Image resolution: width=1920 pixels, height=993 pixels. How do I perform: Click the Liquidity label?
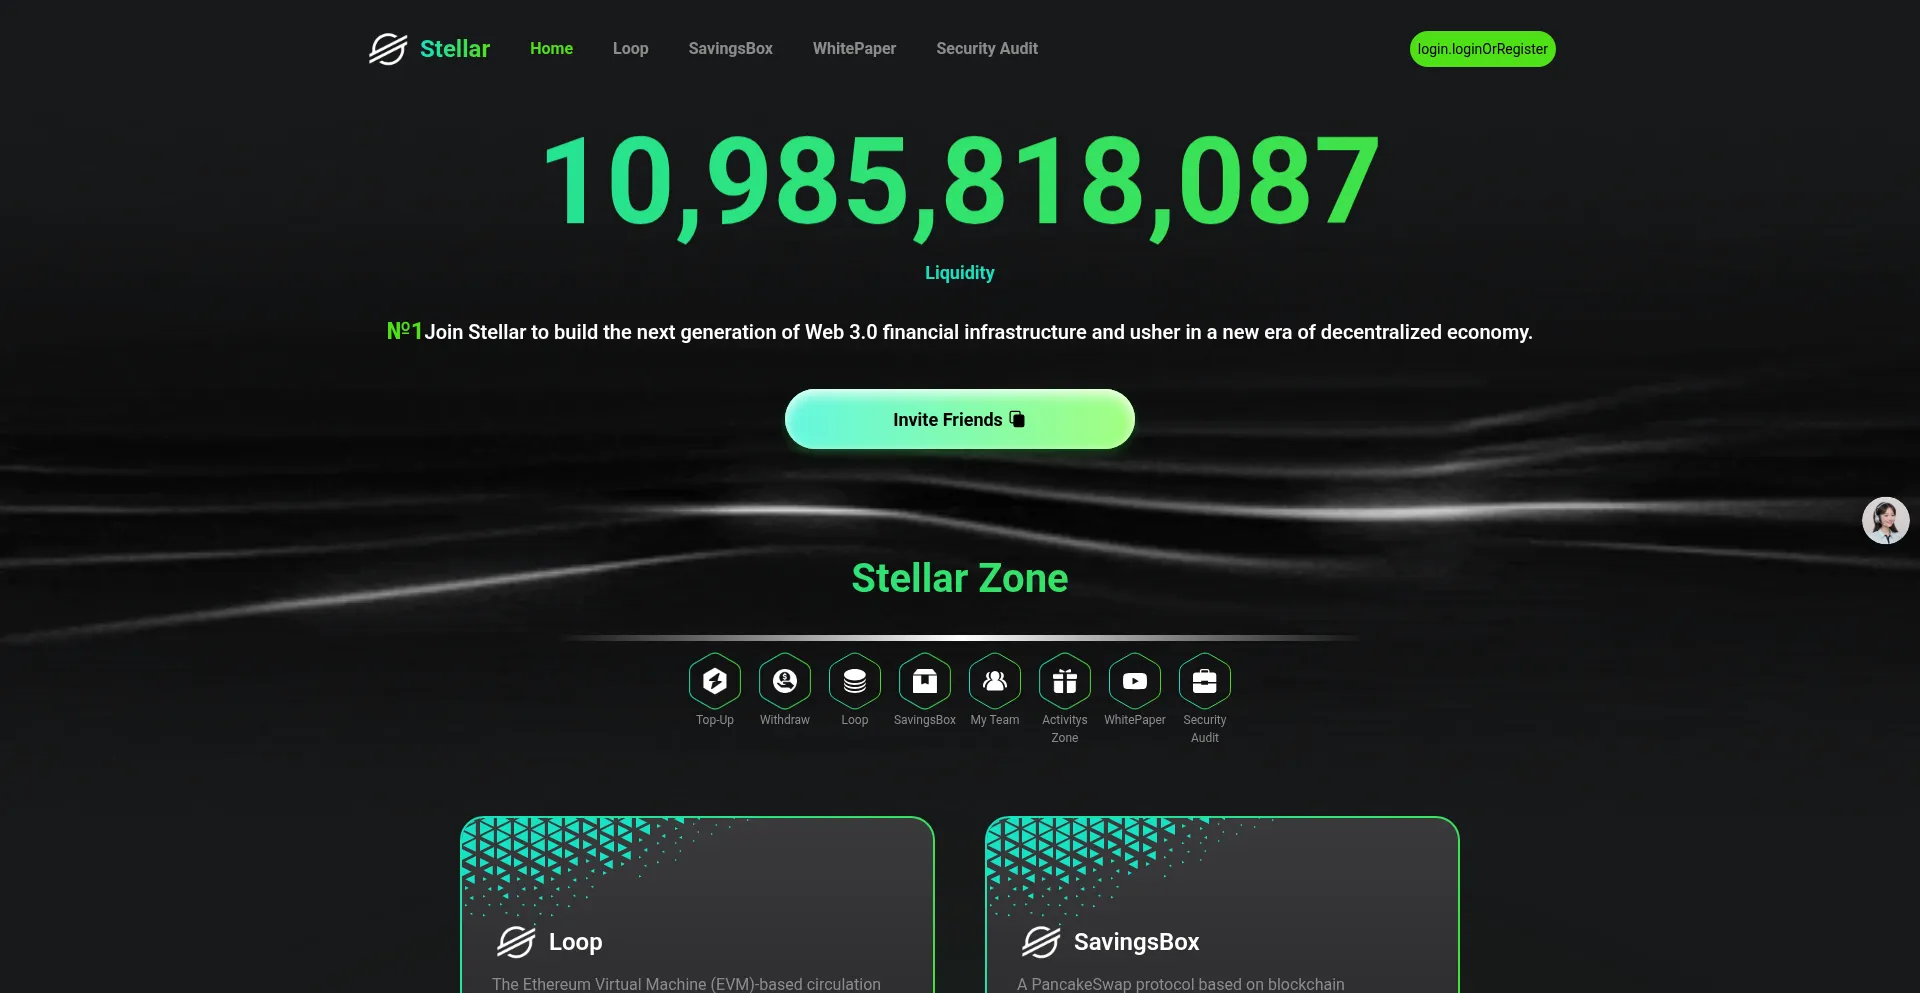point(960,273)
